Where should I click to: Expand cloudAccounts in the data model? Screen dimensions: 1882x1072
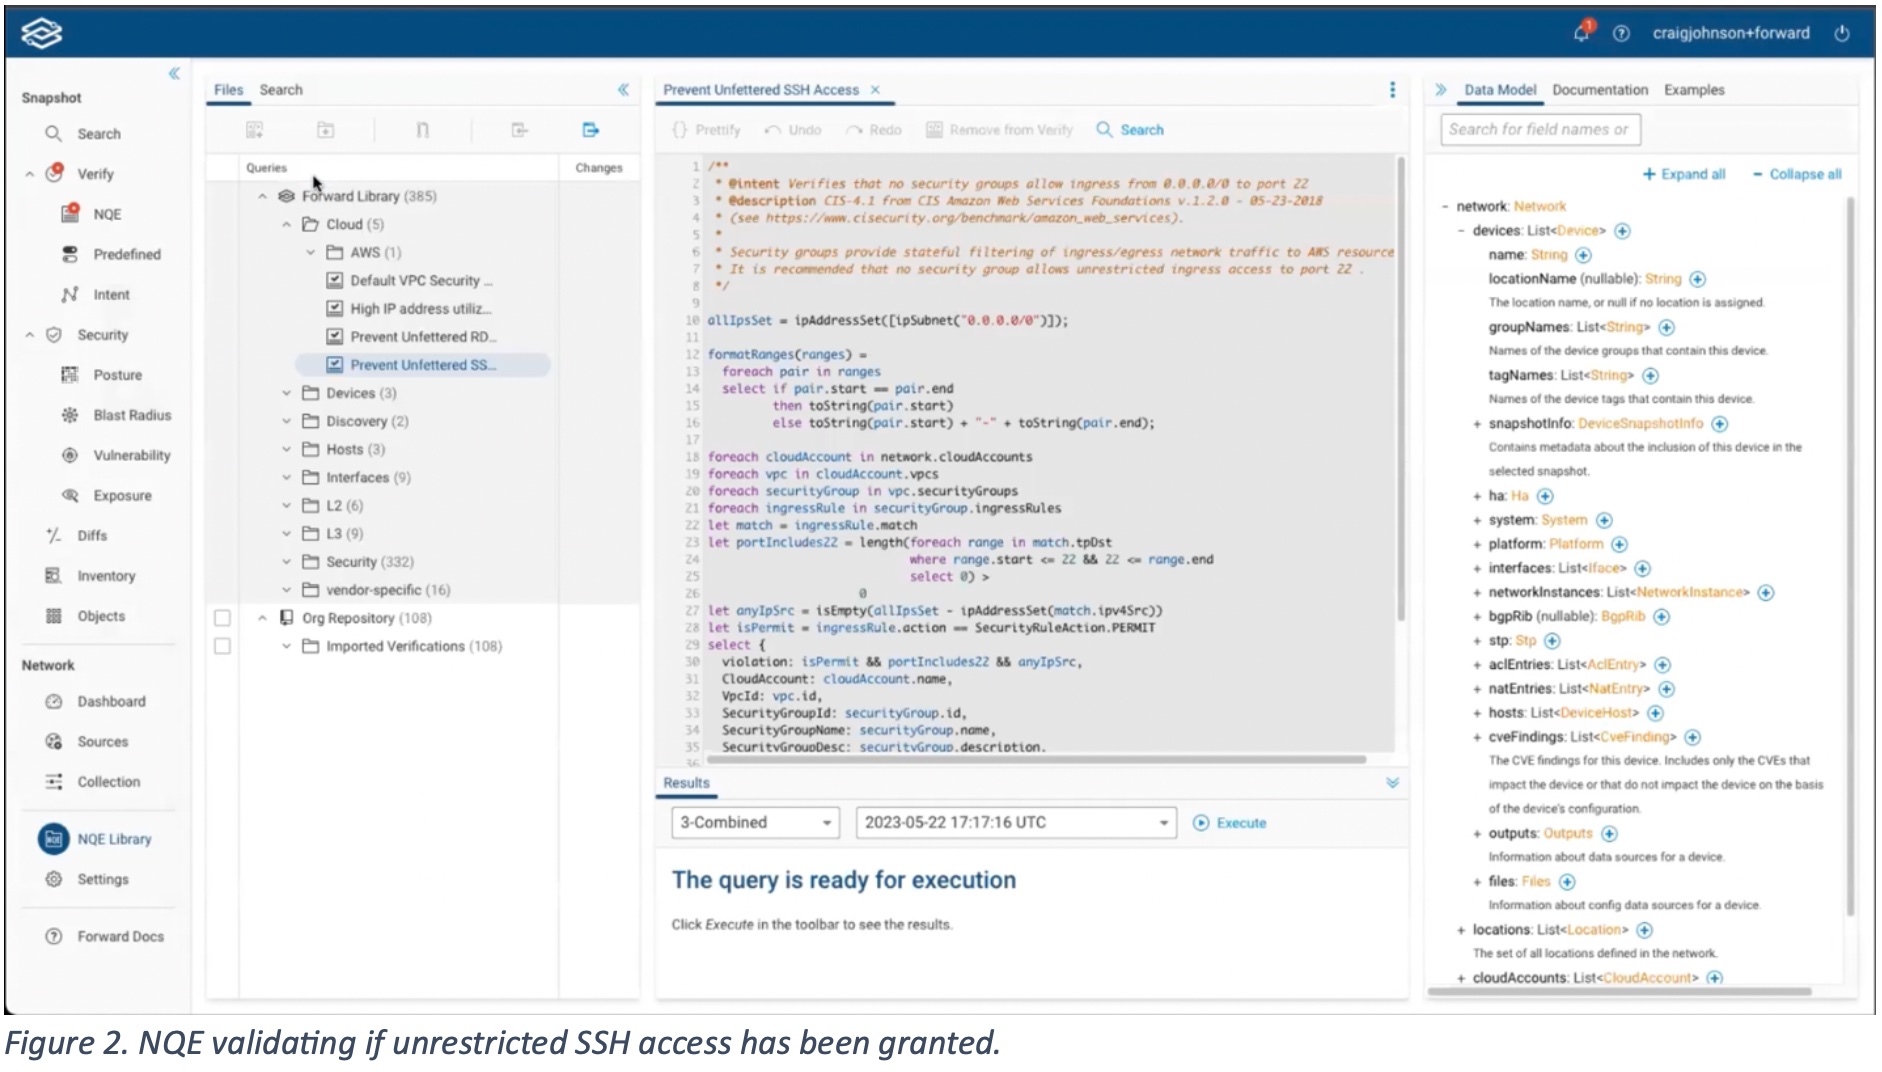[x=1461, y=978]
